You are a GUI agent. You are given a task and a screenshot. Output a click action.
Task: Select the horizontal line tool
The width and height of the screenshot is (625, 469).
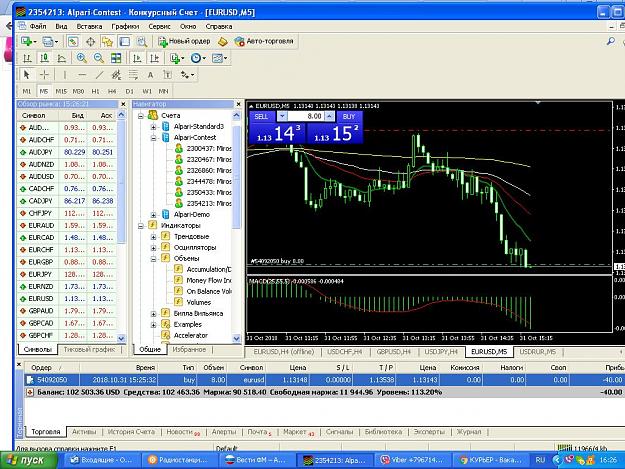click(82, 75)
